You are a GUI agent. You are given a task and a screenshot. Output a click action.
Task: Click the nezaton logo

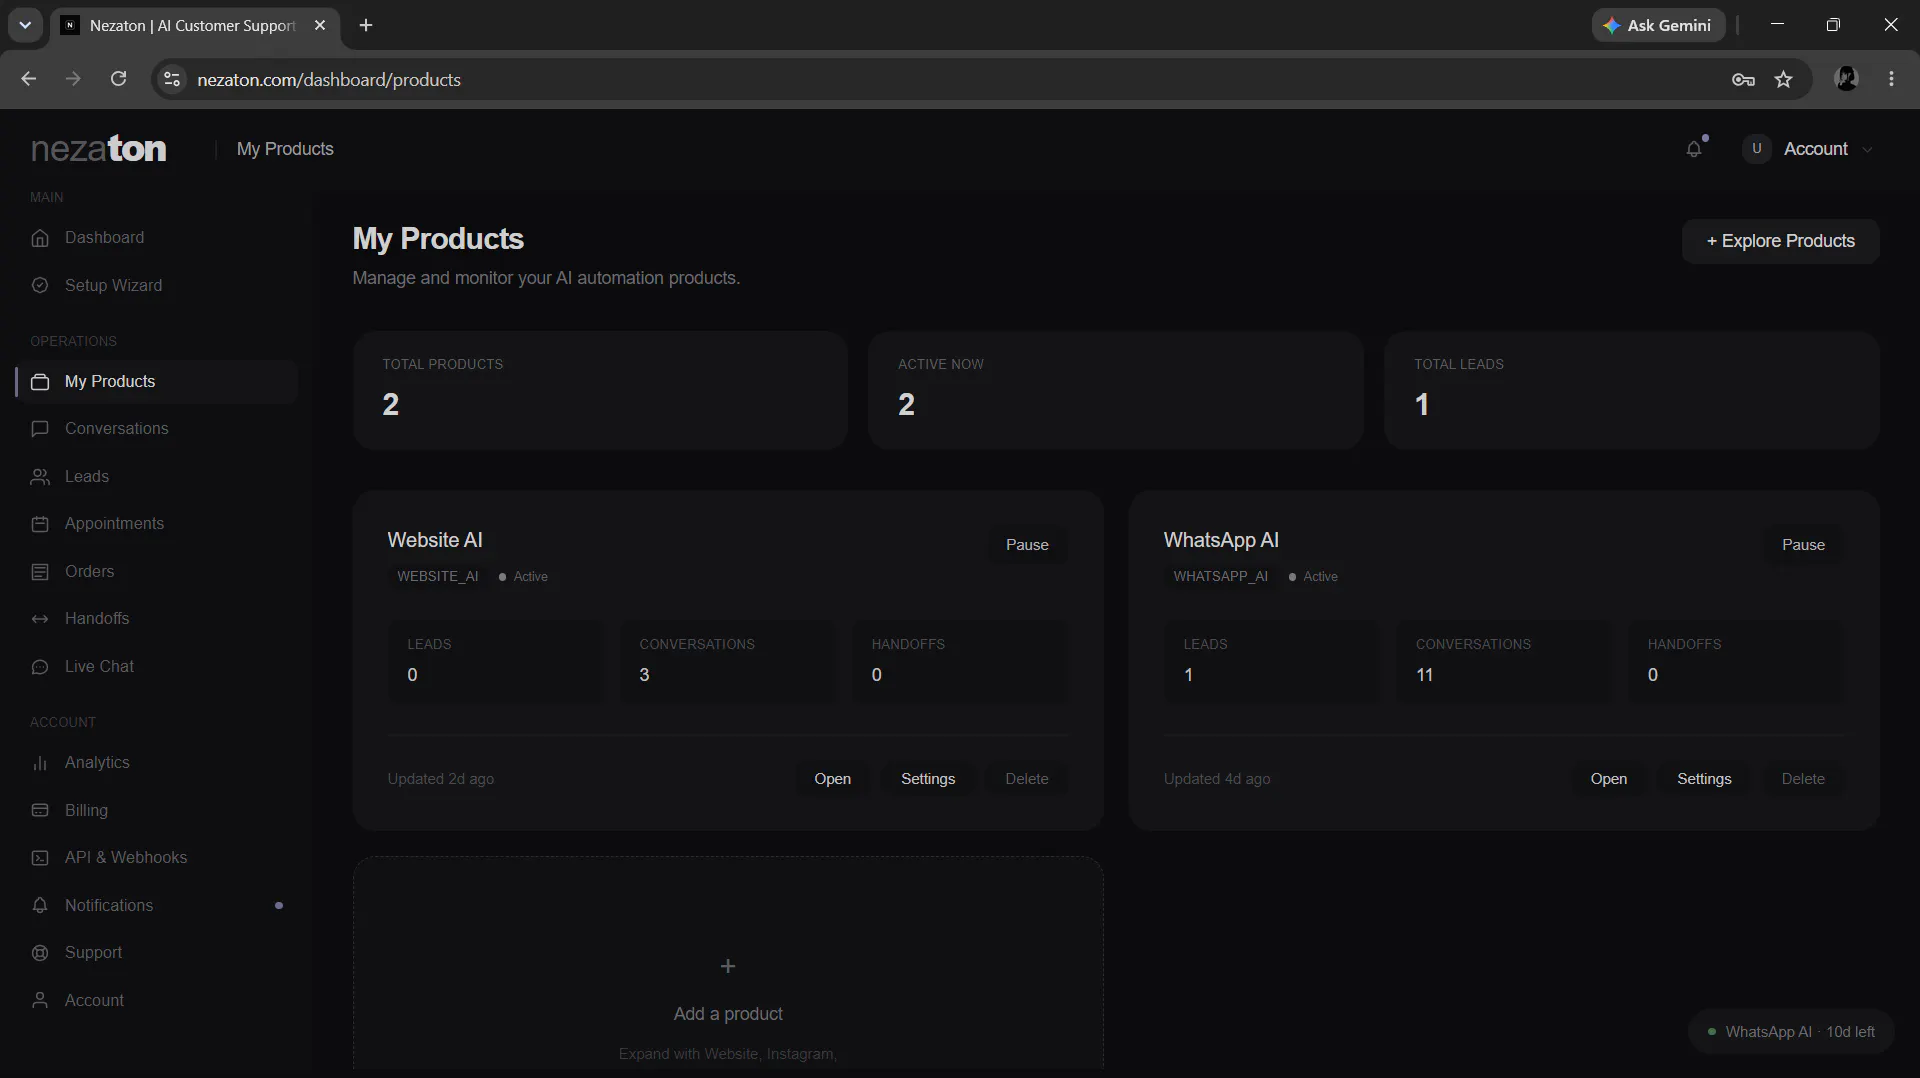coord(99,149)
